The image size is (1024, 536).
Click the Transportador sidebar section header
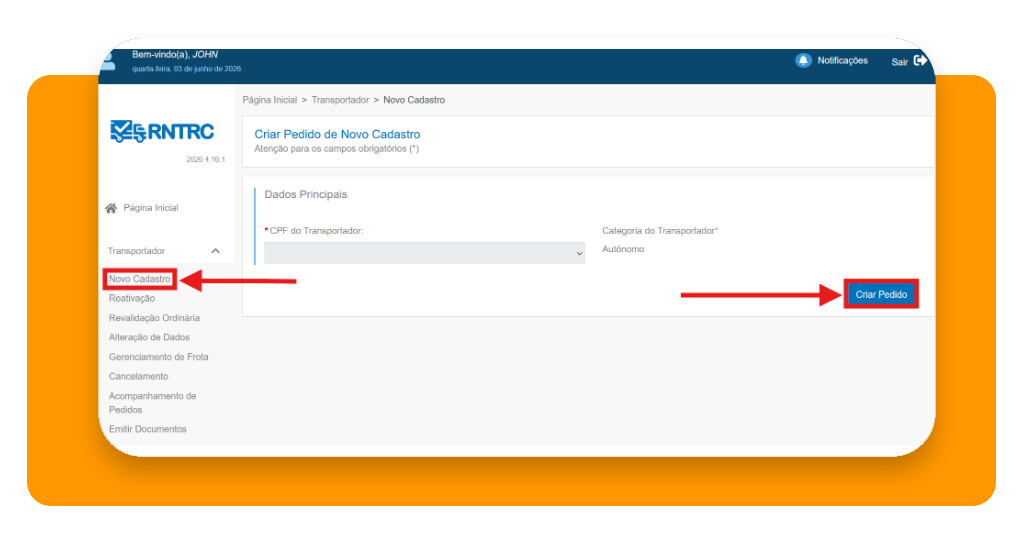(x=136, y=251)
